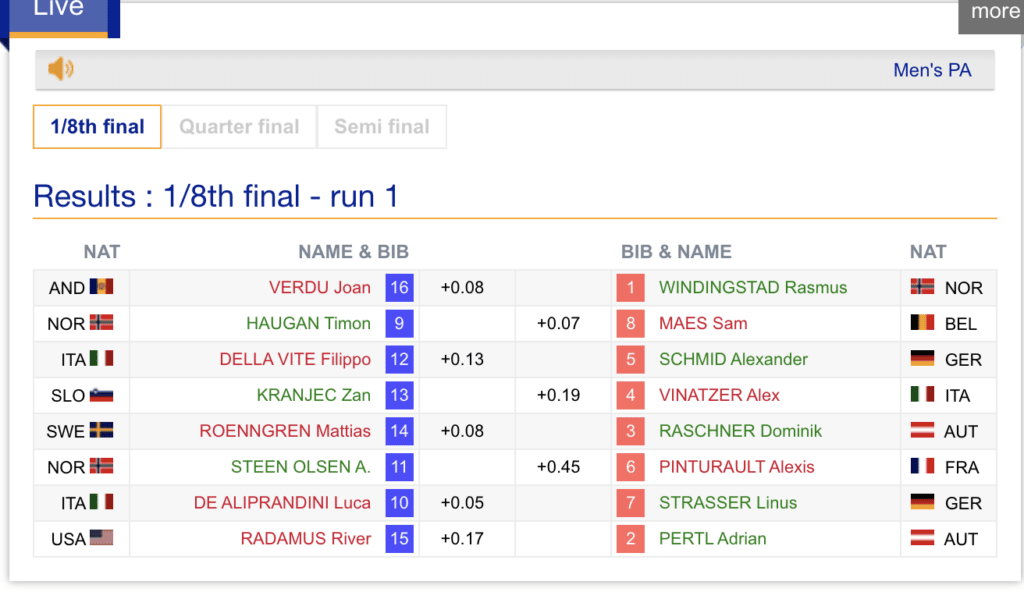
Task: Open DE ALIPRANDINI Luca's profile link
Action: point(282,503)
